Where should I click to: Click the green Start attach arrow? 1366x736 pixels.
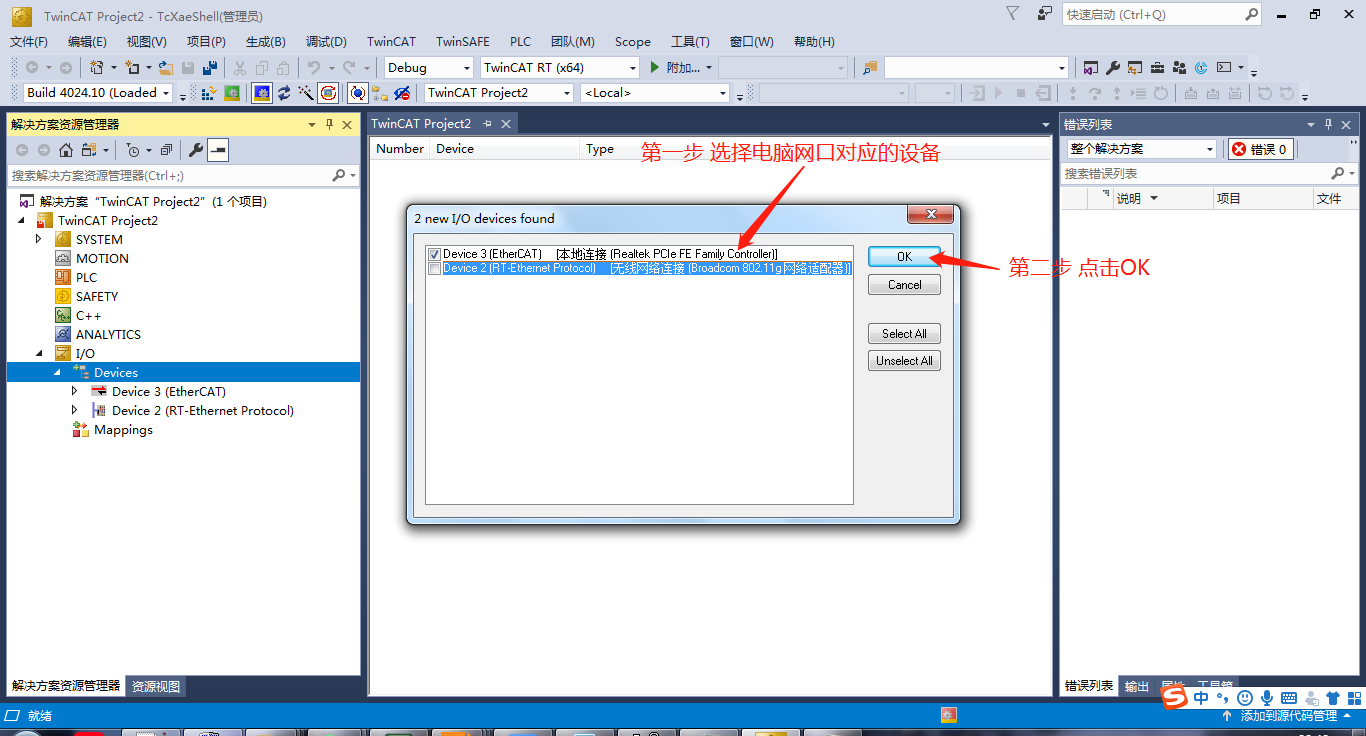pos(654,68)
